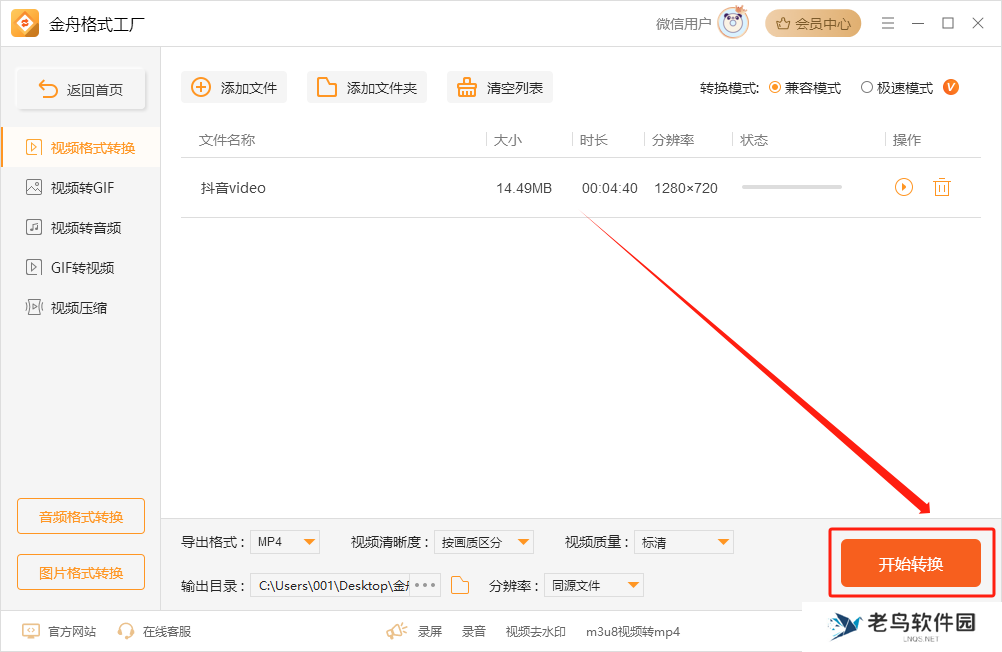
Task: Click the 分辨率 column header
Action: 673,140
